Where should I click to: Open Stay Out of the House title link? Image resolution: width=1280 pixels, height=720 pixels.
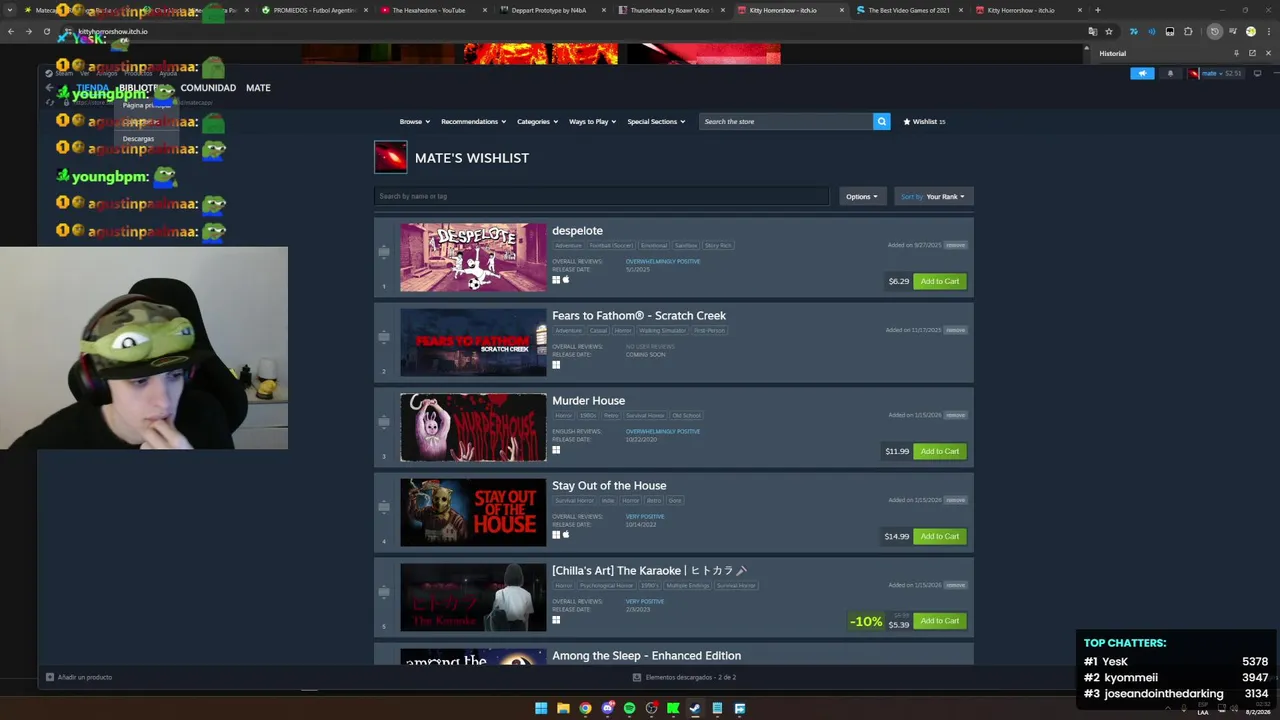[x=609, y=485]
